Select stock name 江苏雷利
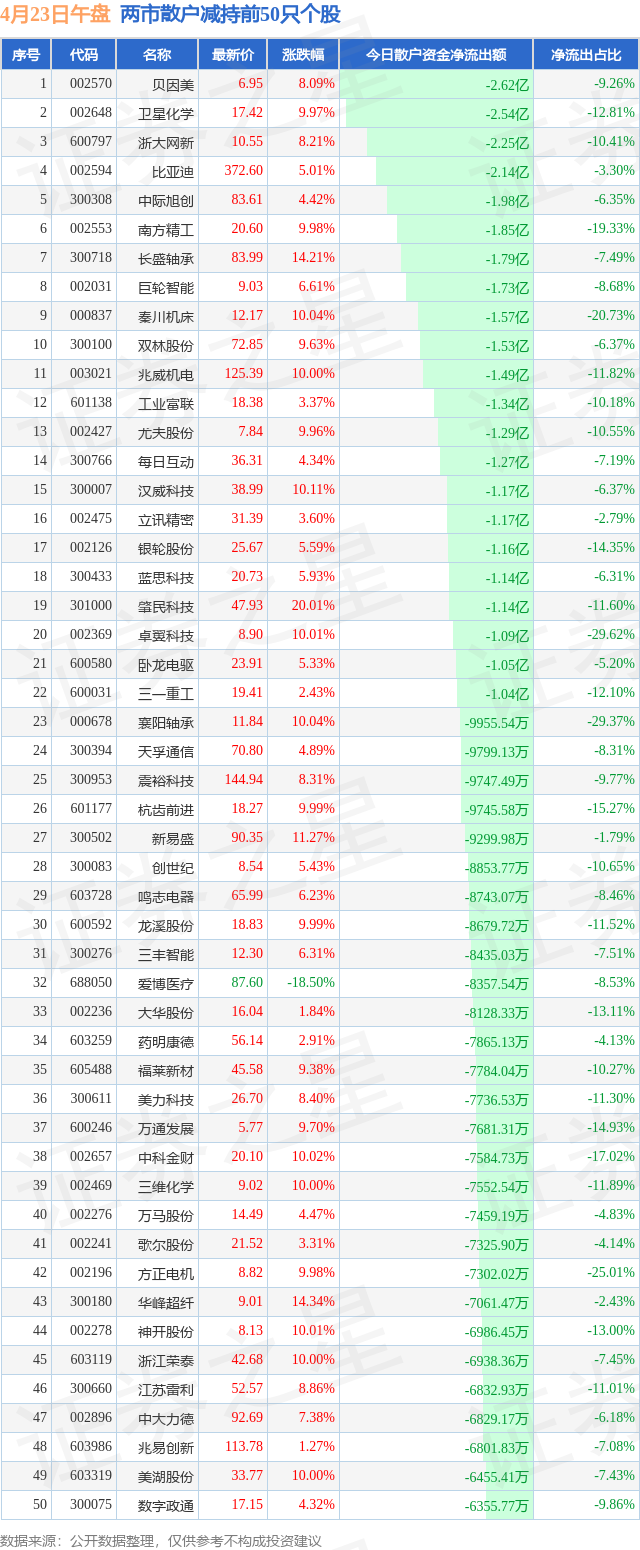 coord(166,1390)
